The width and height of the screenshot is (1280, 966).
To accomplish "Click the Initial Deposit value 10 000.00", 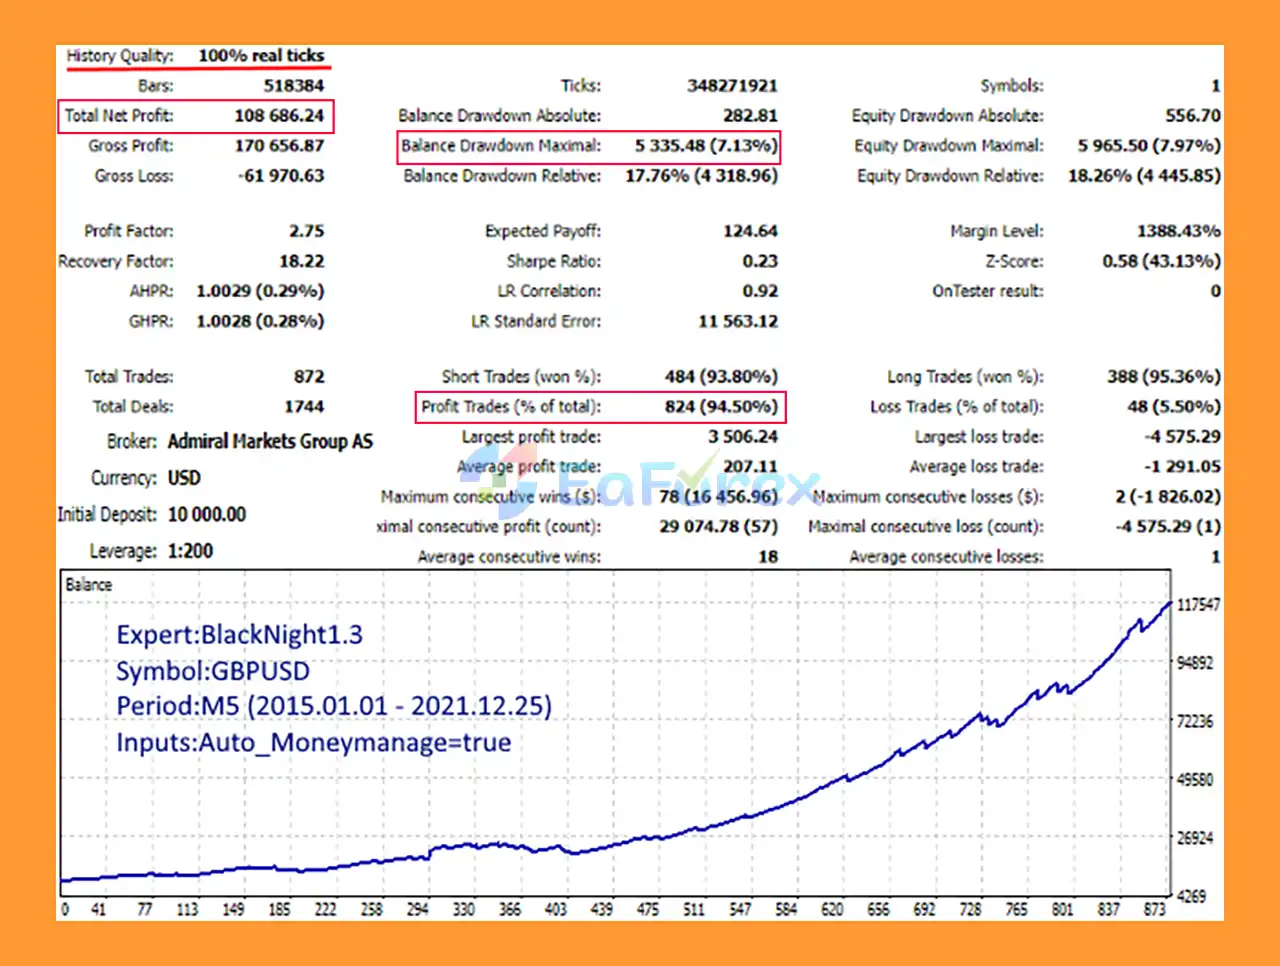I will pyautogui.click(x=207, y=514).
